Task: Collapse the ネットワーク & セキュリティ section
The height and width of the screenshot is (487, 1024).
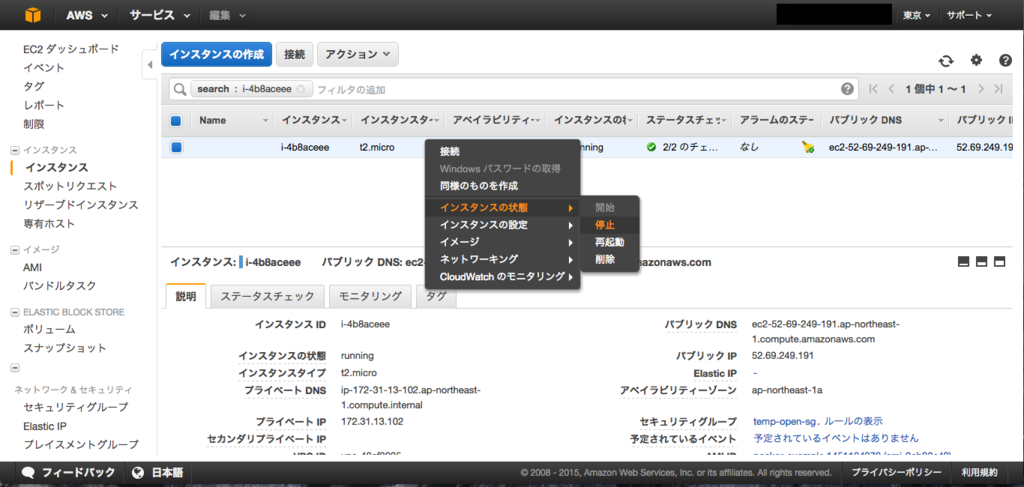Action: (15, 368)
